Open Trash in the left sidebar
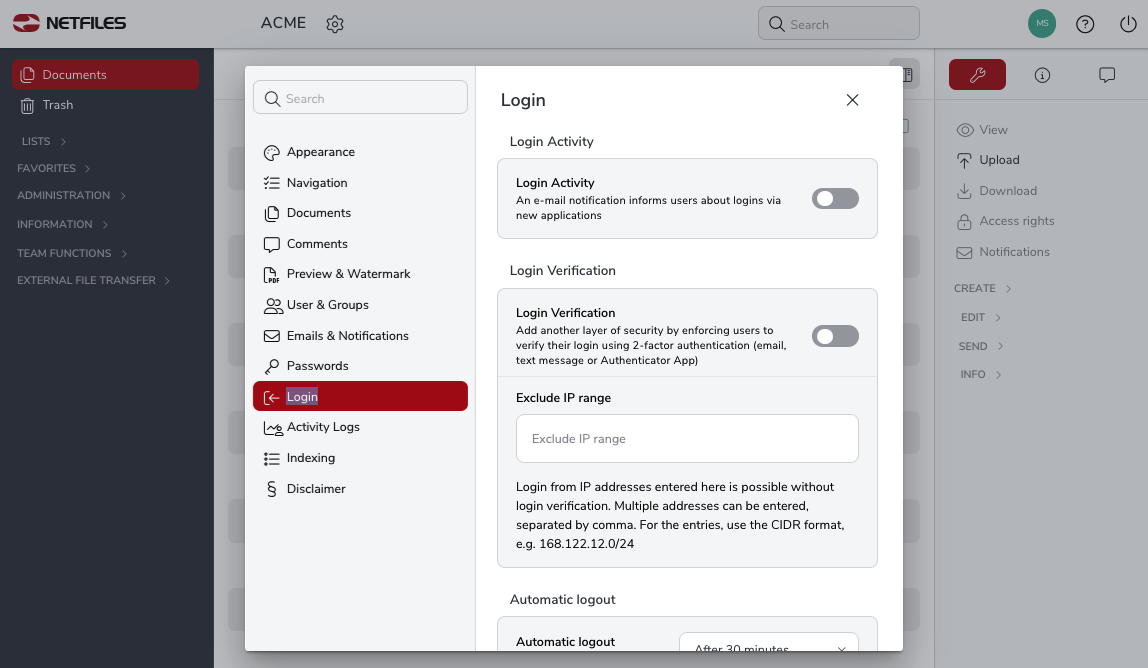The width and height of the screenshot is (1148, 668). tap(57, 105)
